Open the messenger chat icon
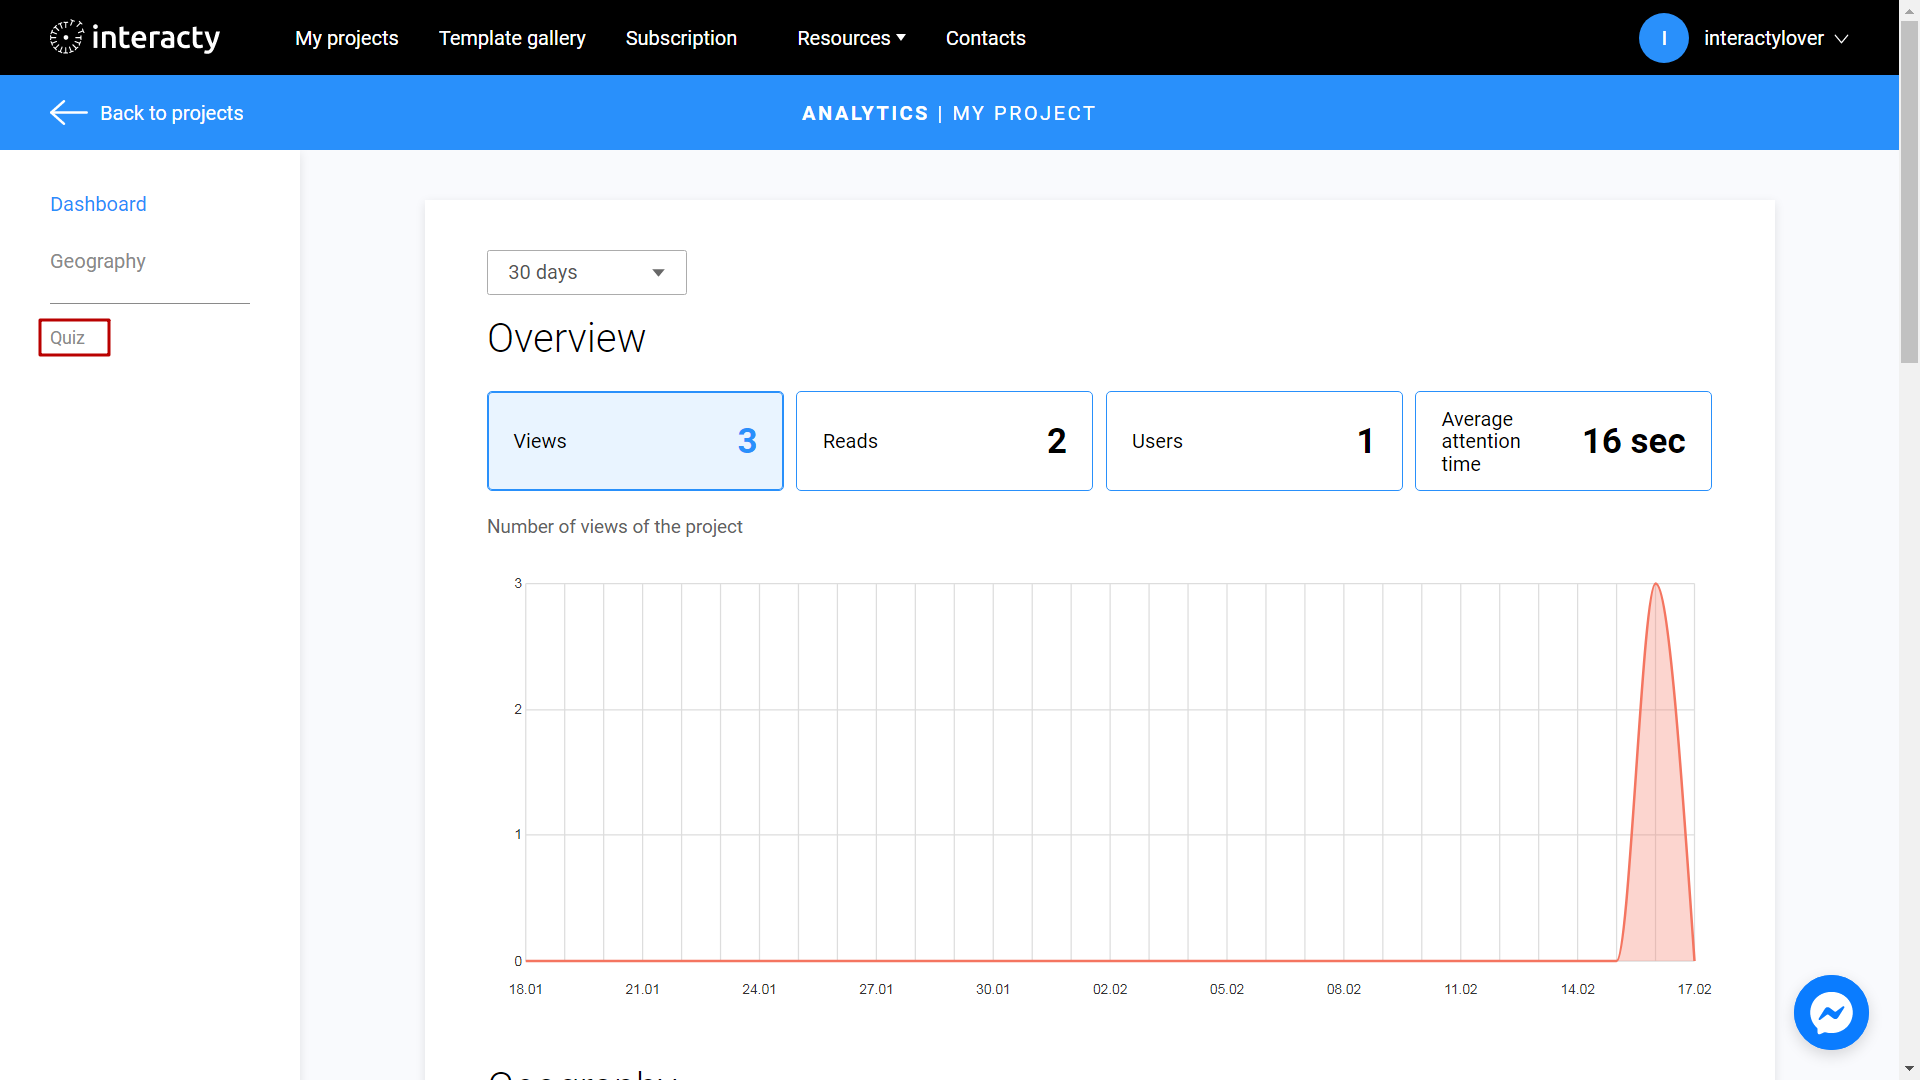The width and height of the screenshot is (1920, 1080). tap(1832, 1013)
